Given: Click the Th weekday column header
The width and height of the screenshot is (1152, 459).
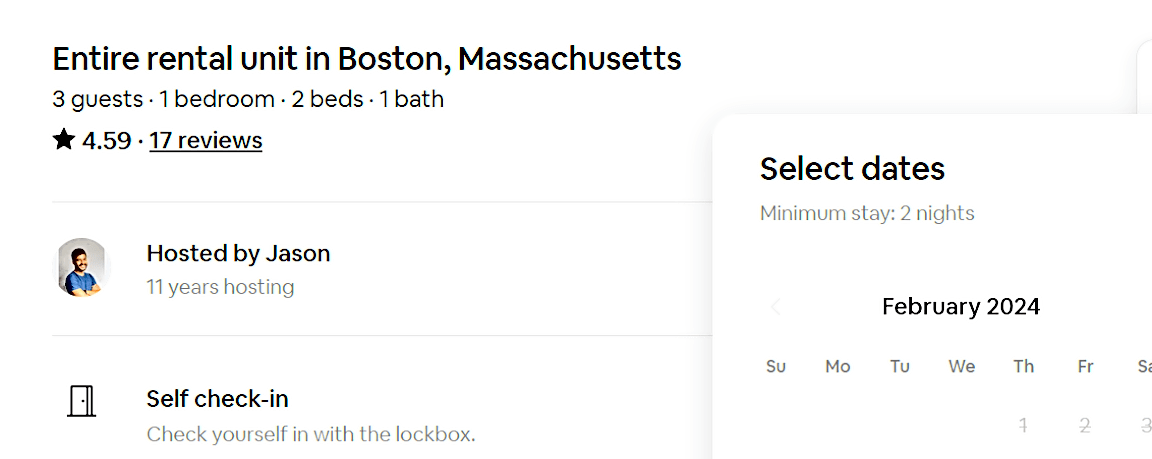Looking at the screenshot, I should coord(1023,366).
